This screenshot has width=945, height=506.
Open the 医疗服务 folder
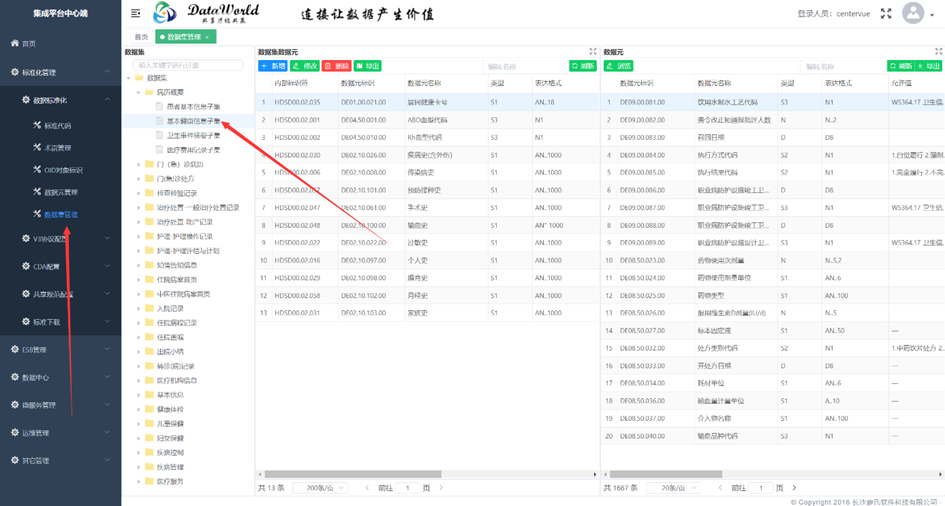(x=169, y=481)
